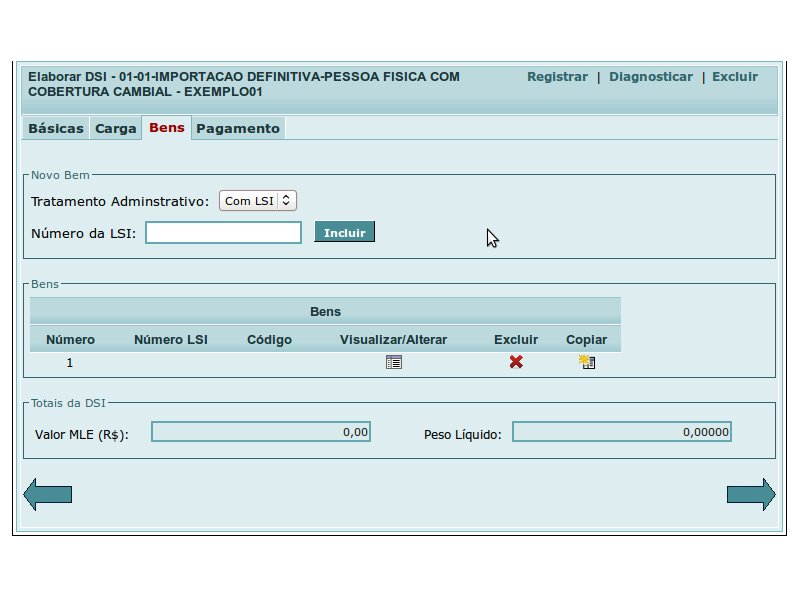Run Diagnosticar from the header
Screen dimensions: 800x600
(x=650, y=77)
